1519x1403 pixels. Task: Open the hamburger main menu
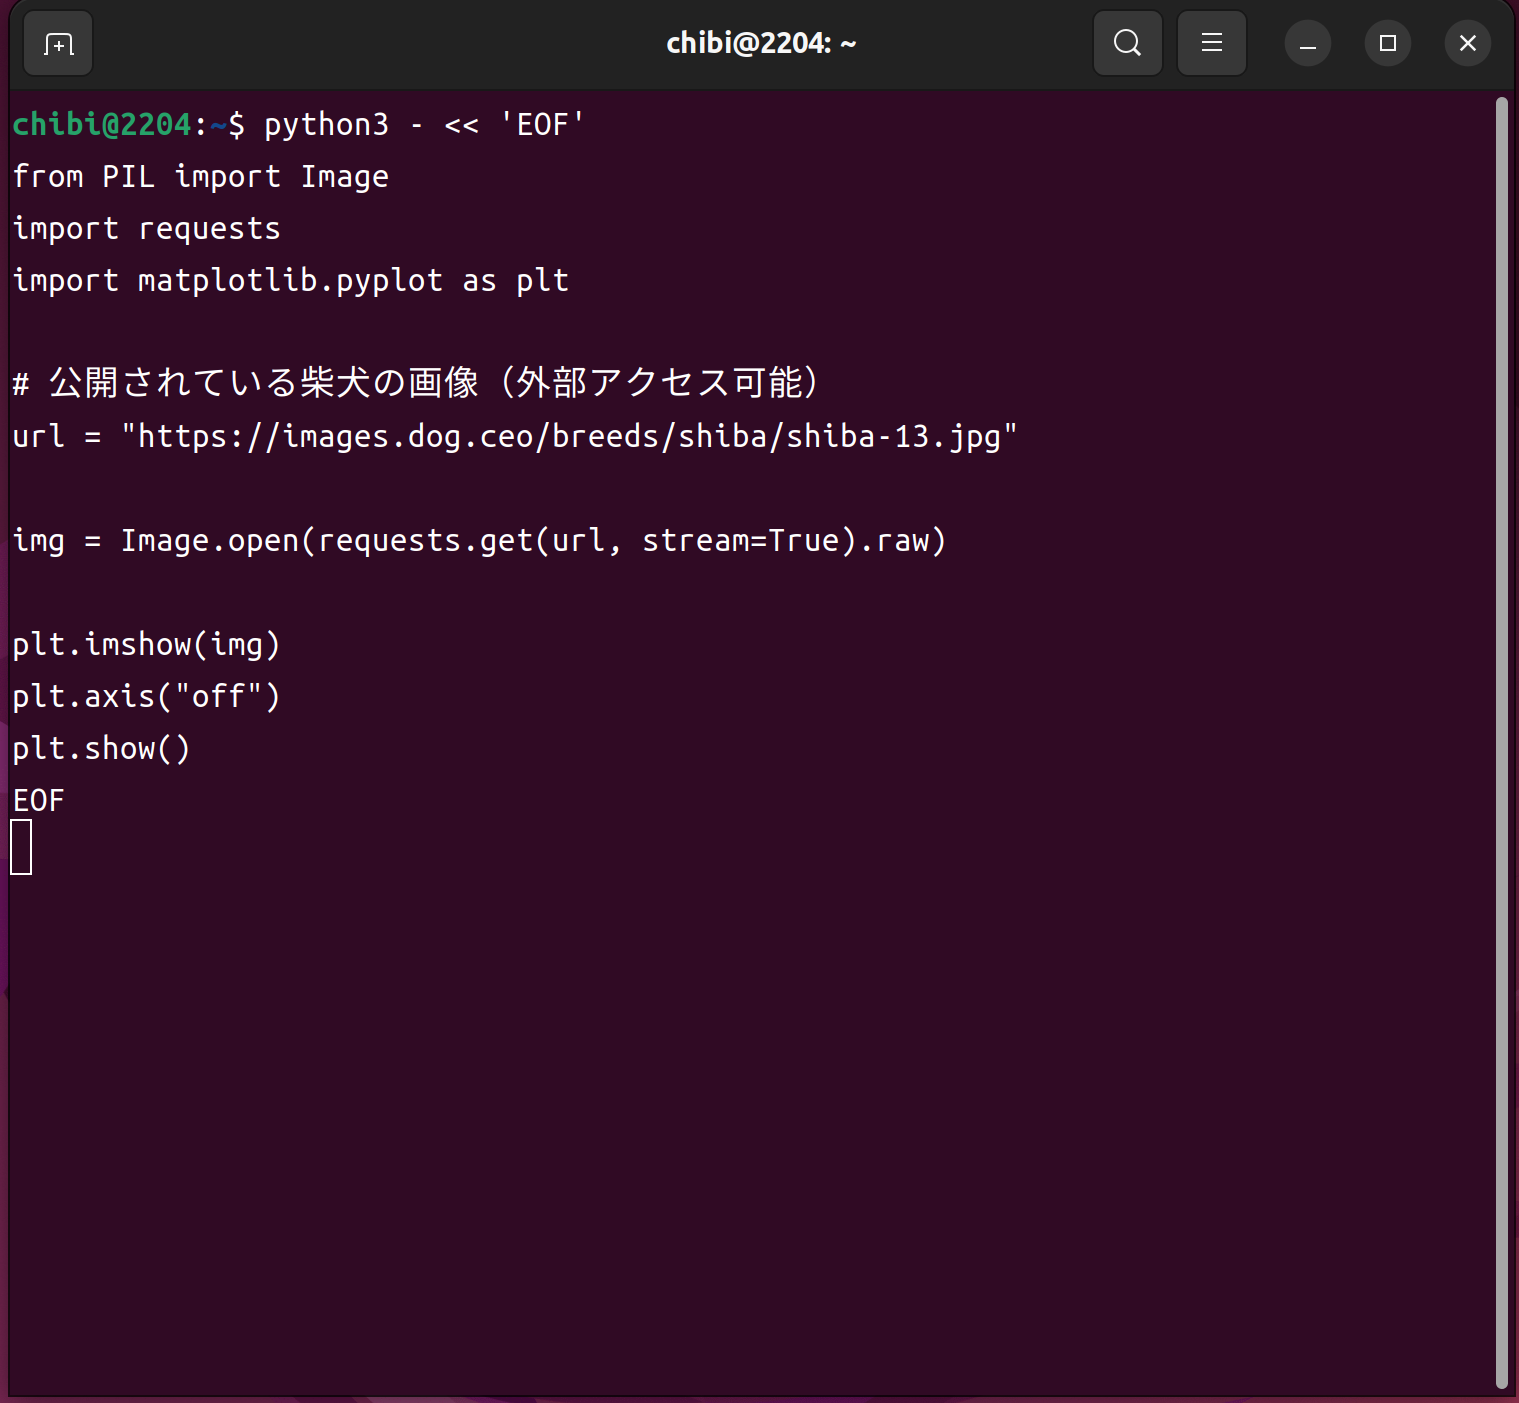[x=1211, y=43]
